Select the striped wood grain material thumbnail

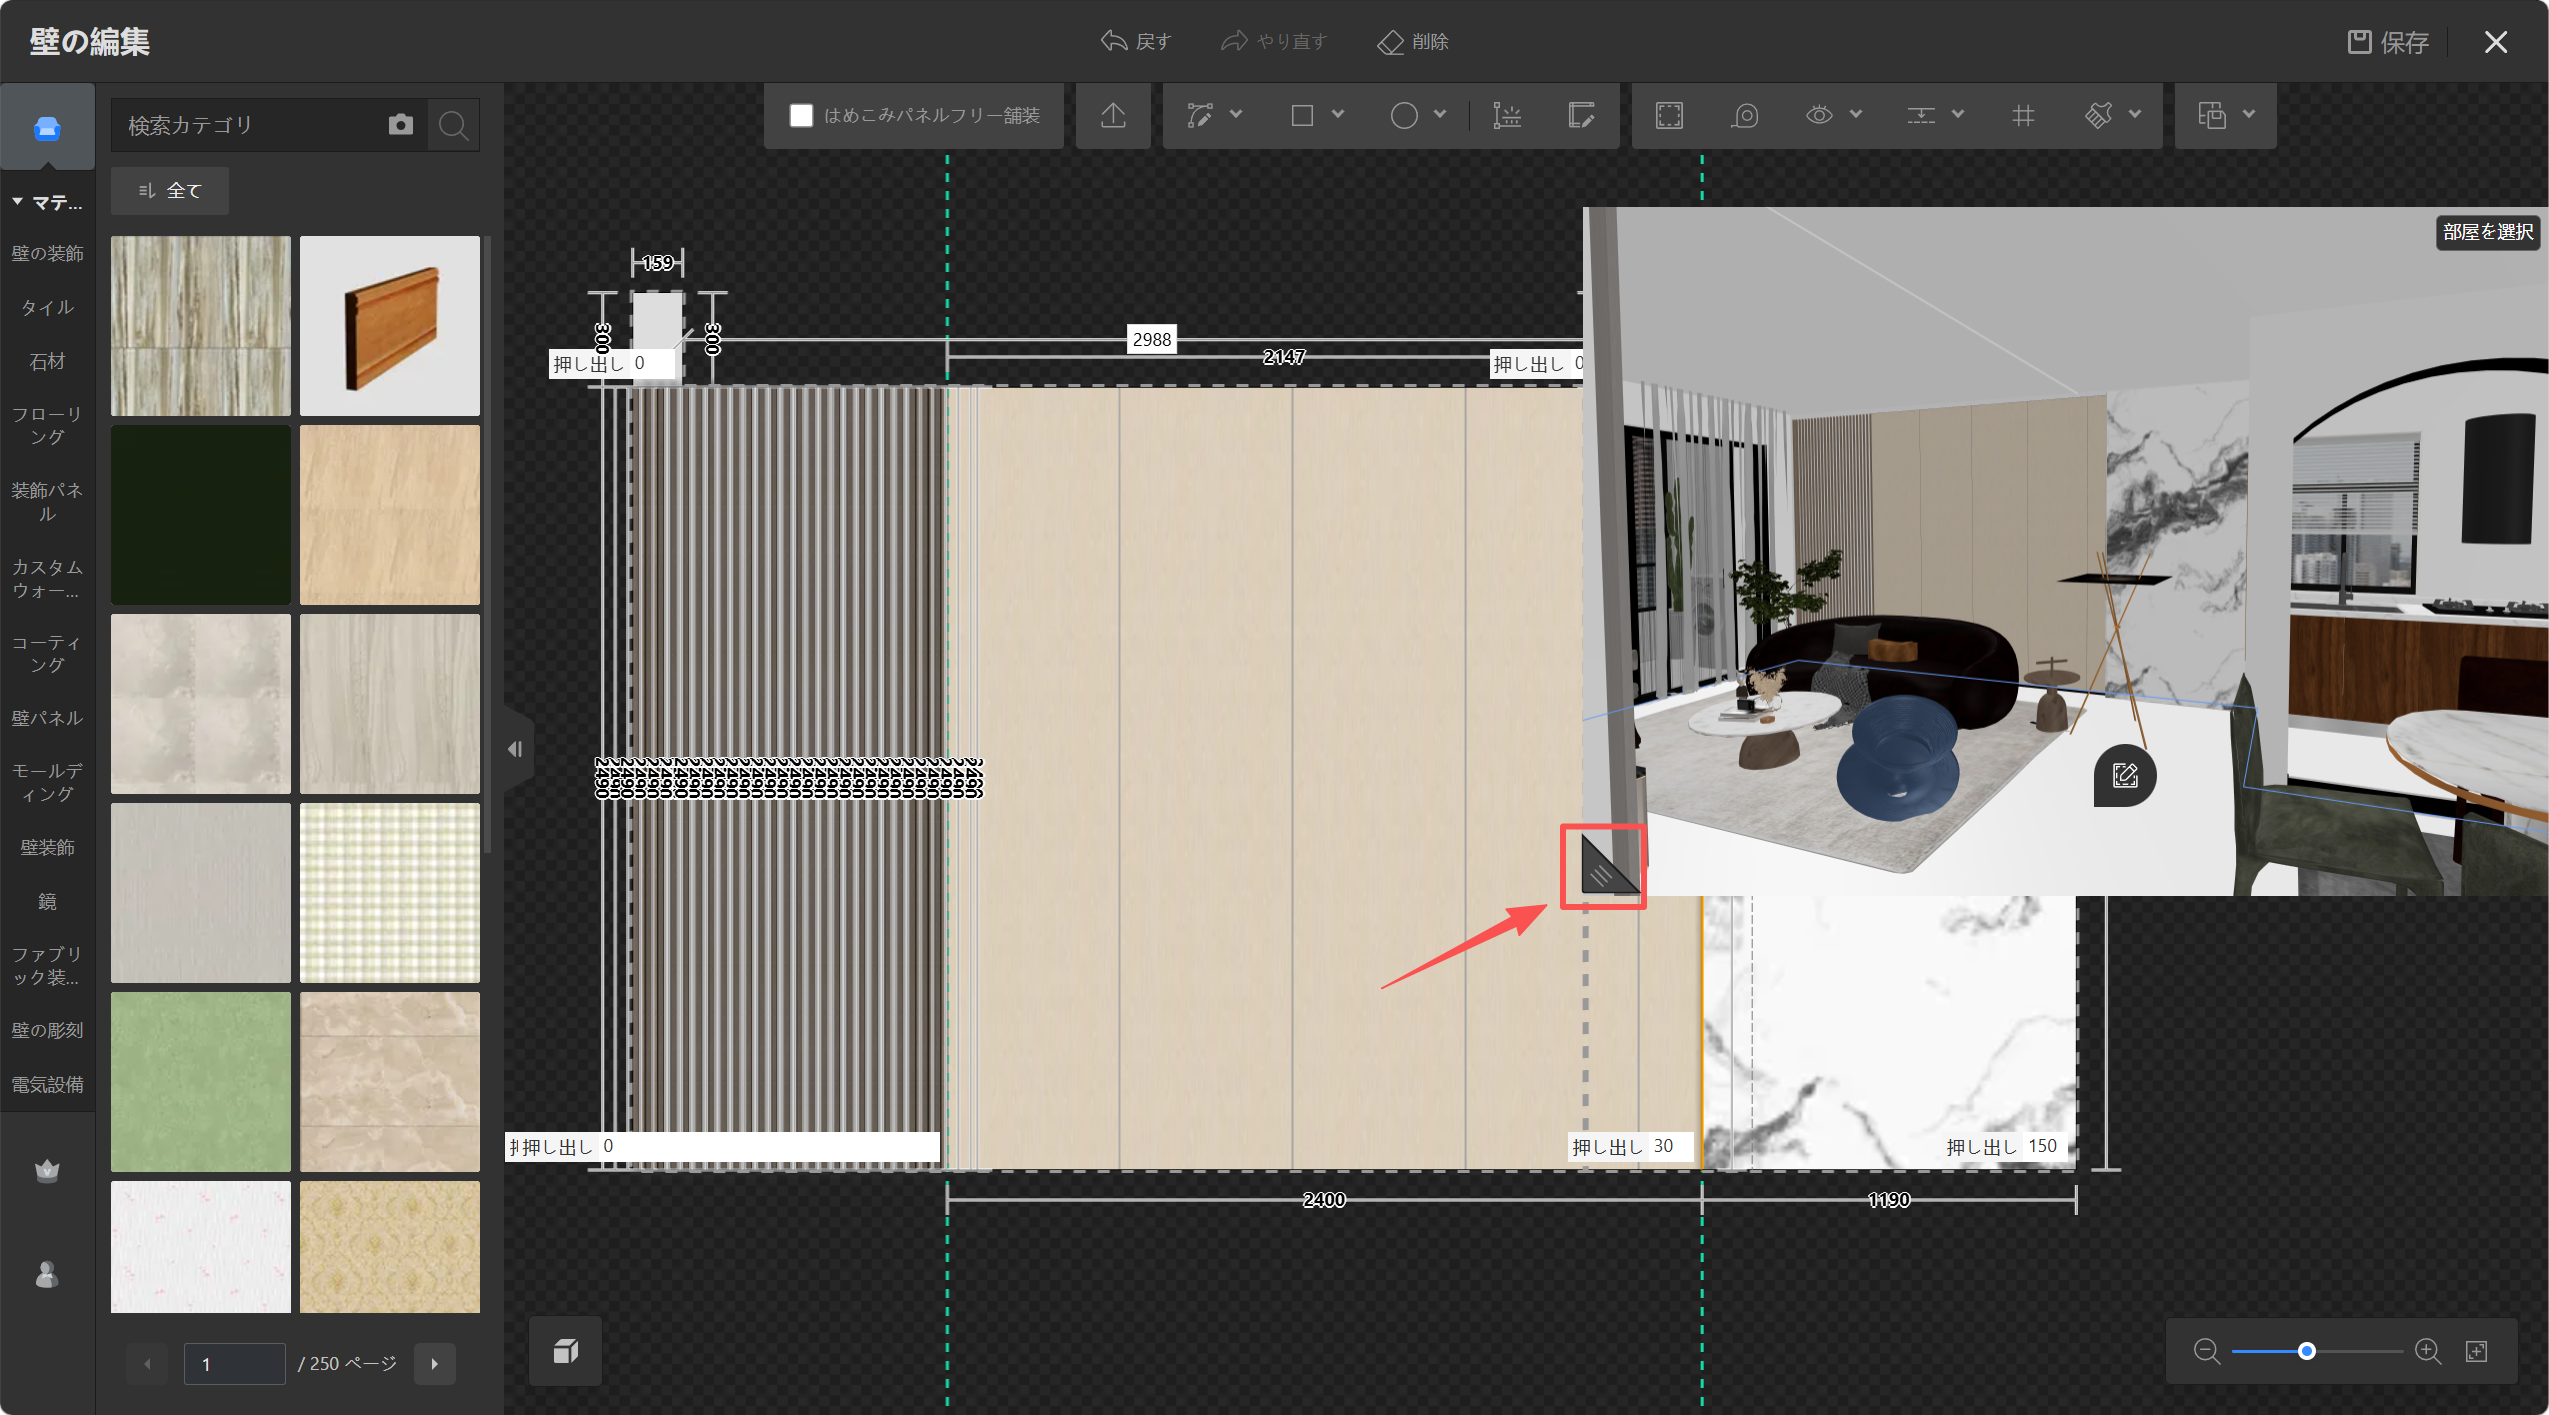[x=200, y=326]
